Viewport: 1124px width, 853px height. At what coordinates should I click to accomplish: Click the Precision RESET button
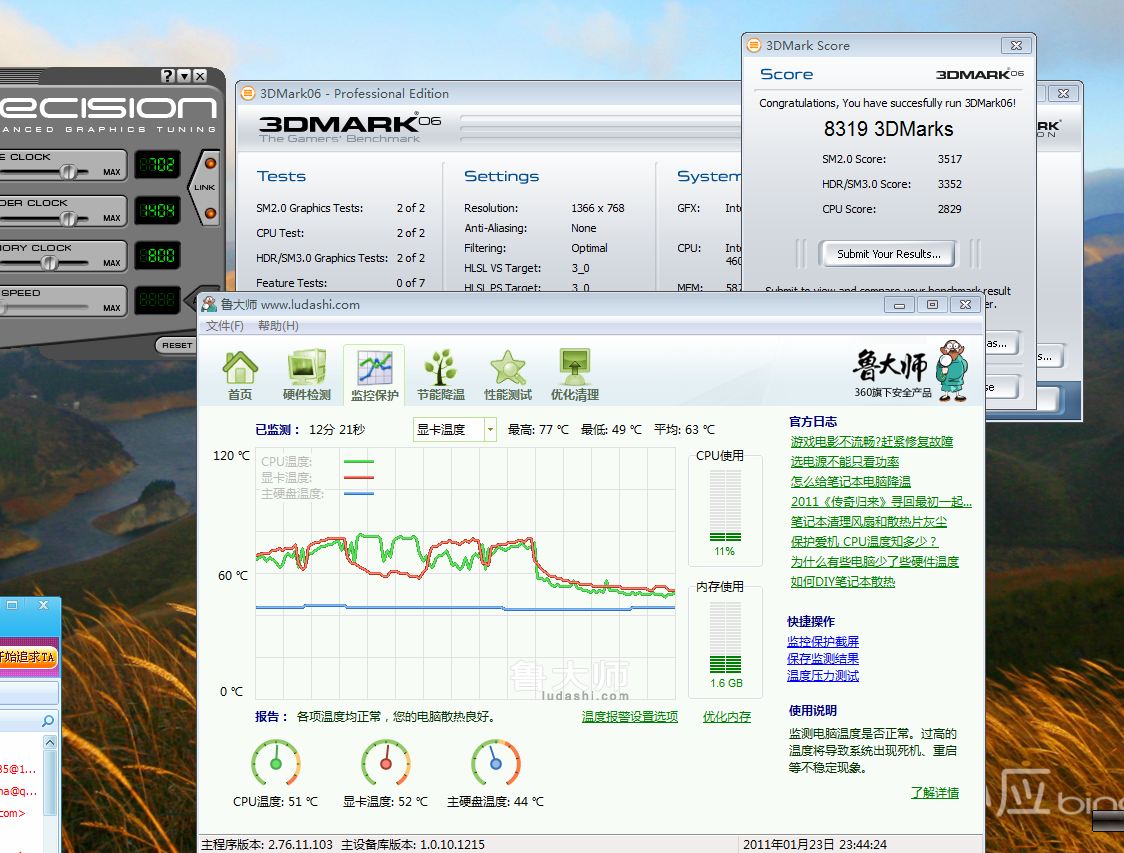point(177,346)
